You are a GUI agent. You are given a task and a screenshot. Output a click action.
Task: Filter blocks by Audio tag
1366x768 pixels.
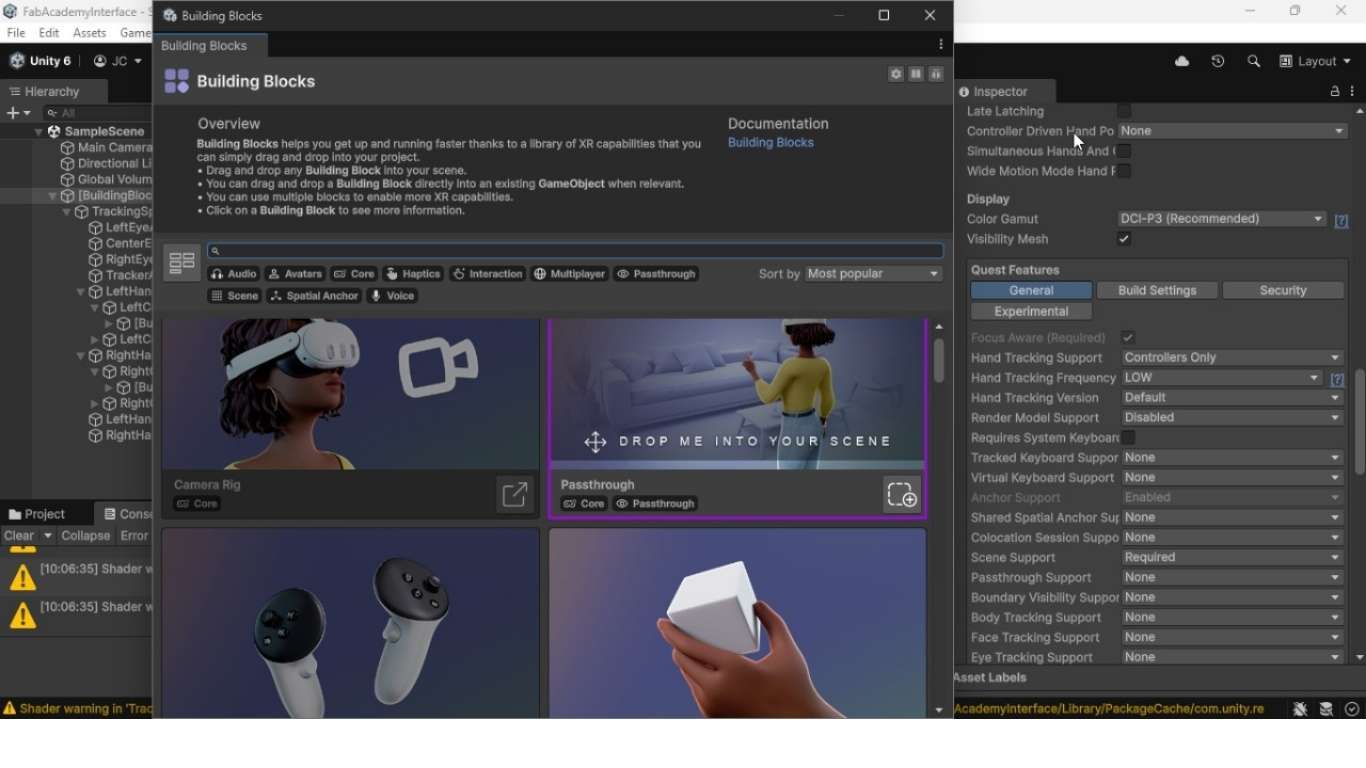234,274
